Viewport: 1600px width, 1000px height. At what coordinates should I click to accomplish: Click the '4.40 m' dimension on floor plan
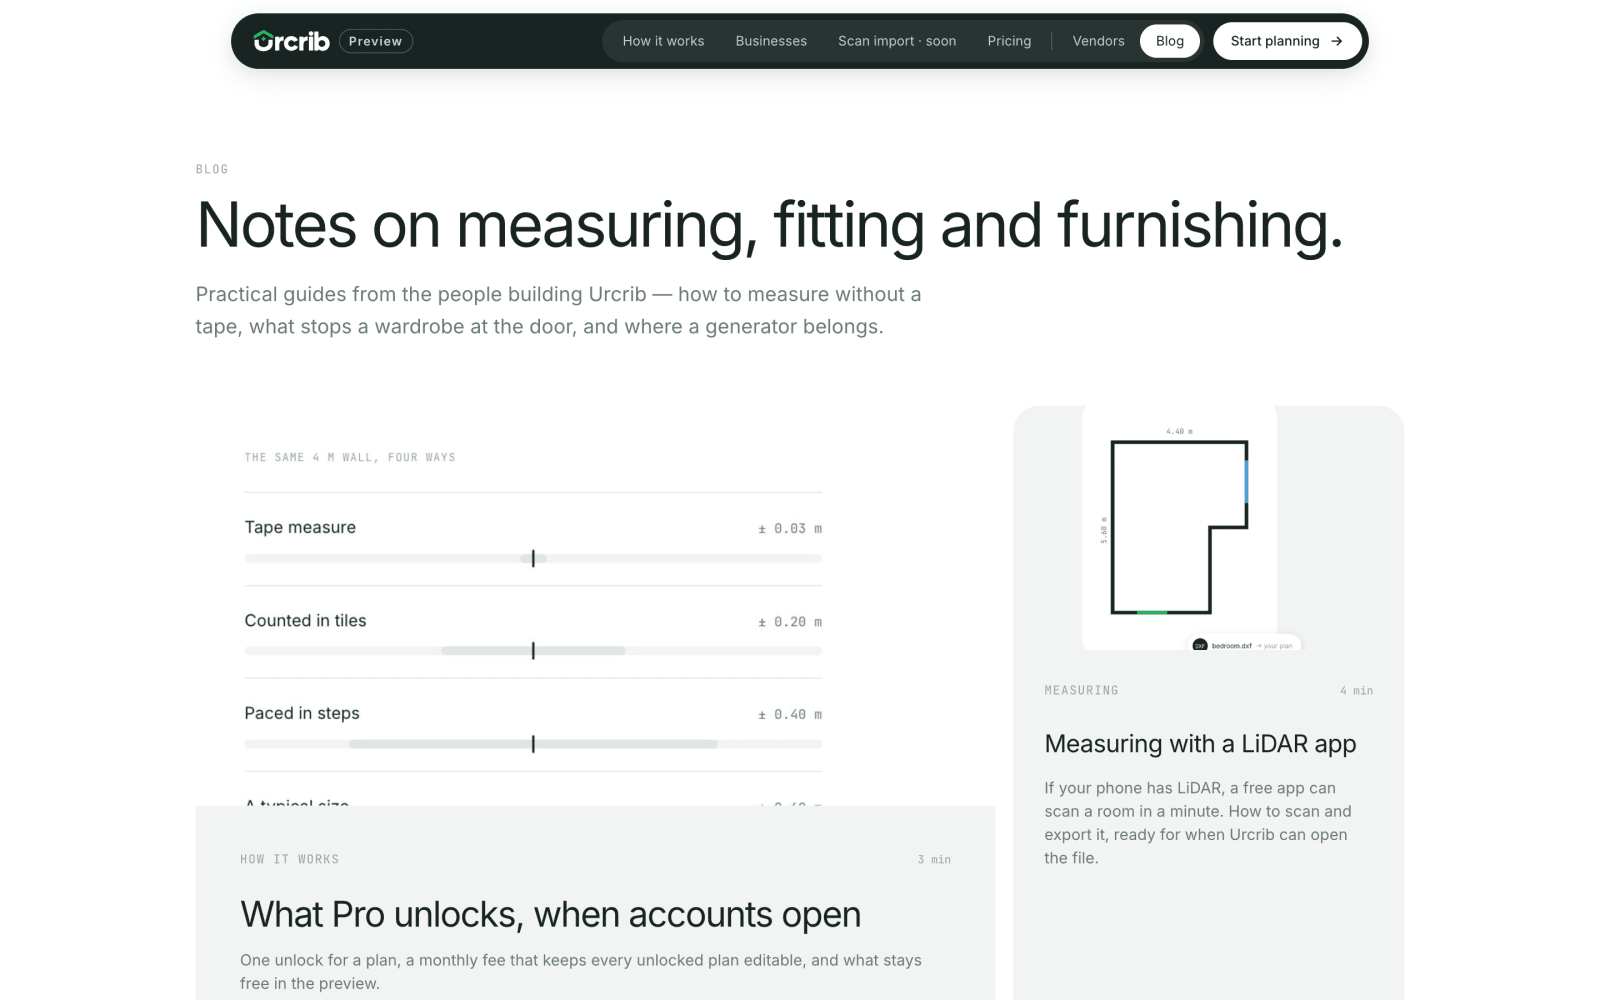pyautogui.click(x=1179, y=431)
